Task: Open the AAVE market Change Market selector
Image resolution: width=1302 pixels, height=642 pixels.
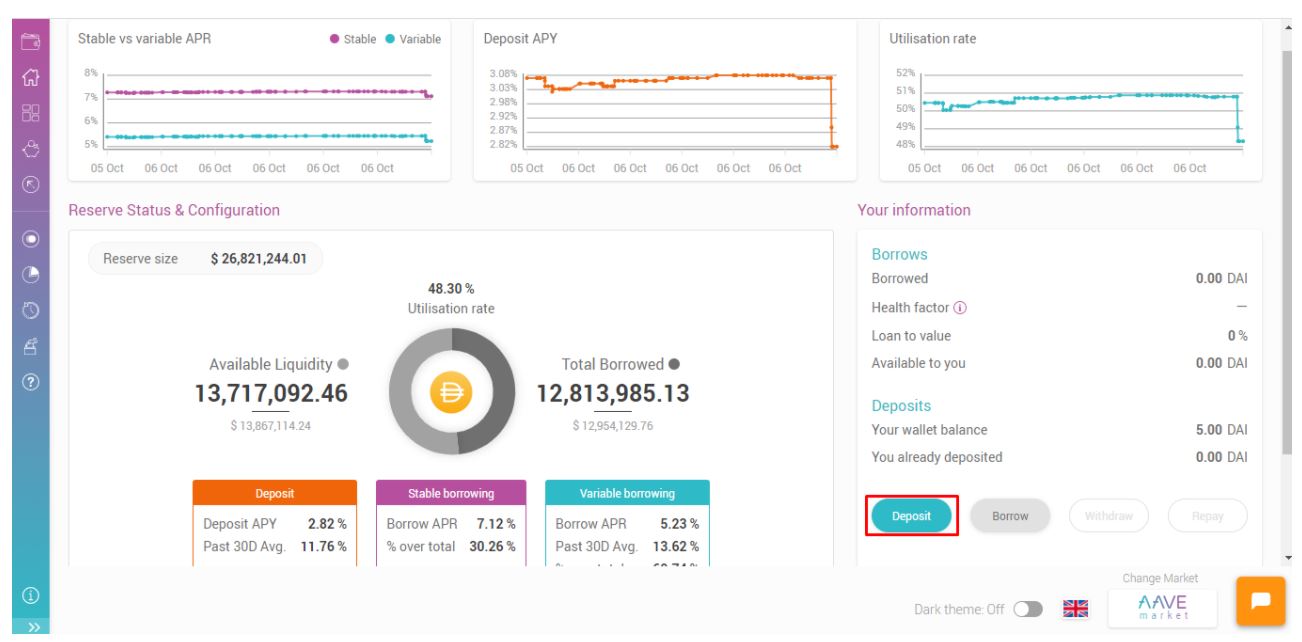Action: tap(1163, 607)
